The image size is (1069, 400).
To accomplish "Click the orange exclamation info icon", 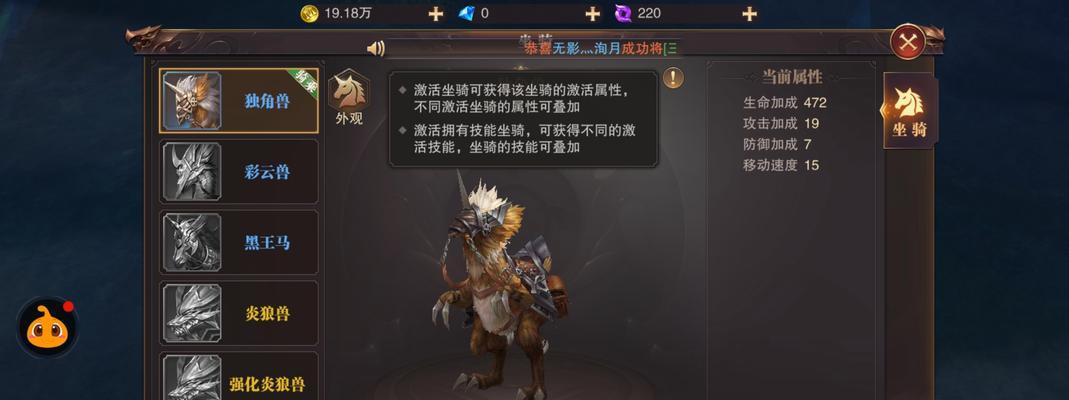I will point(673,78).
